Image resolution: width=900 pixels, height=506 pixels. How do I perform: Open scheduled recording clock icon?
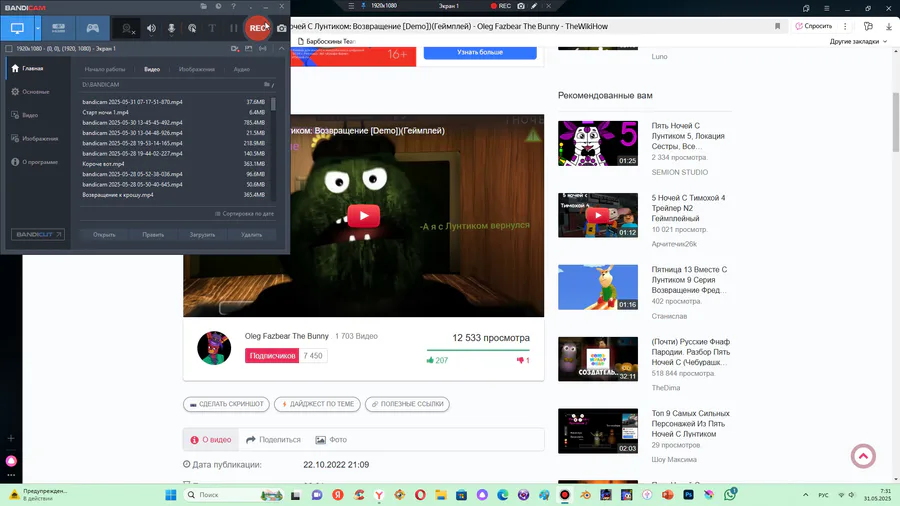(x=218, y=6)
